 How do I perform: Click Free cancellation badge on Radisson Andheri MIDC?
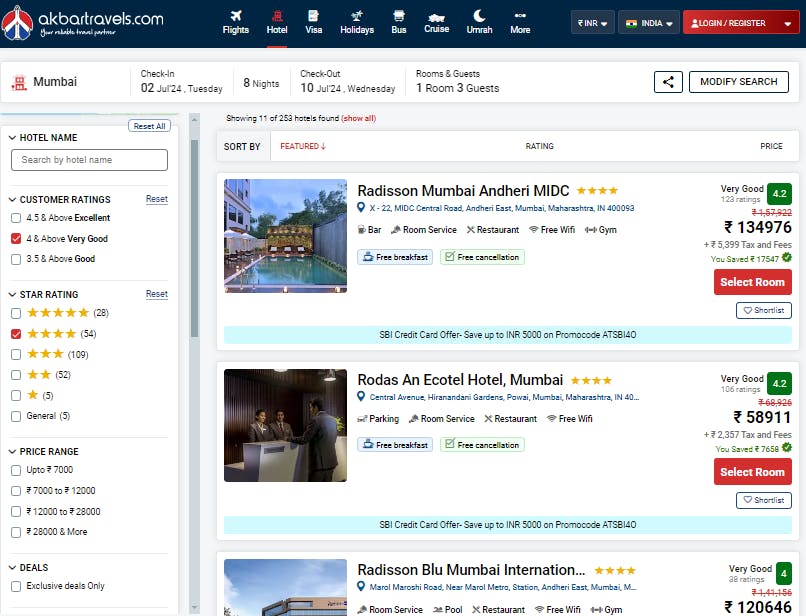482,257
